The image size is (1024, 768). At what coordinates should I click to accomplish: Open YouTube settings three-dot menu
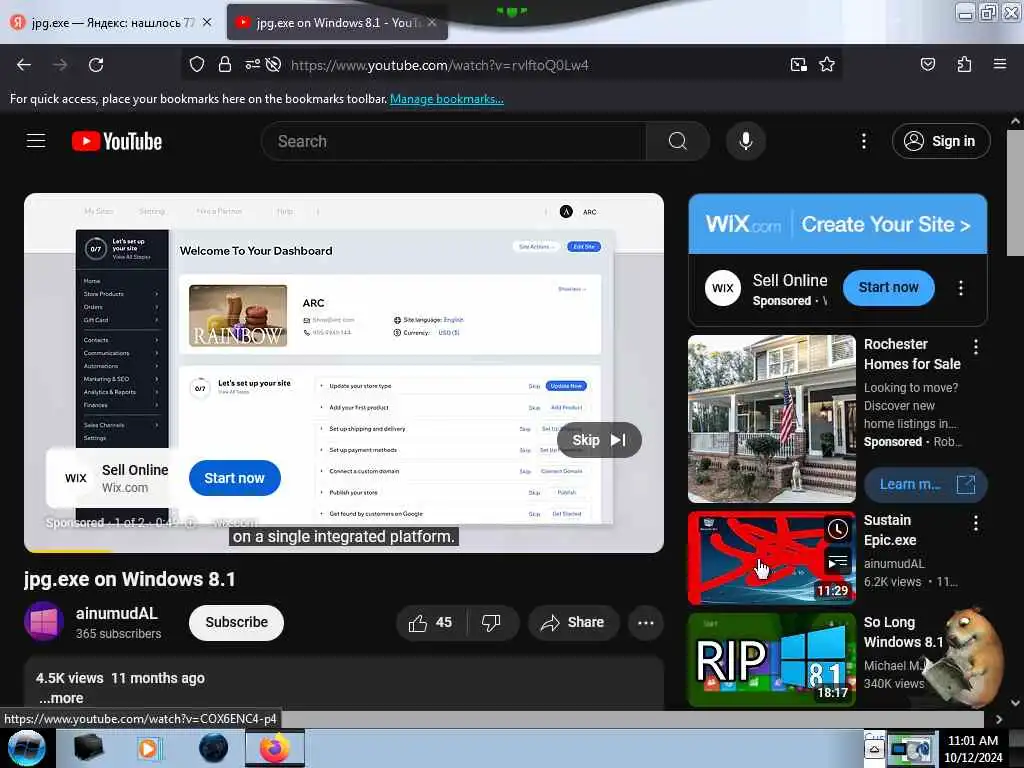(x=863, y=141)
